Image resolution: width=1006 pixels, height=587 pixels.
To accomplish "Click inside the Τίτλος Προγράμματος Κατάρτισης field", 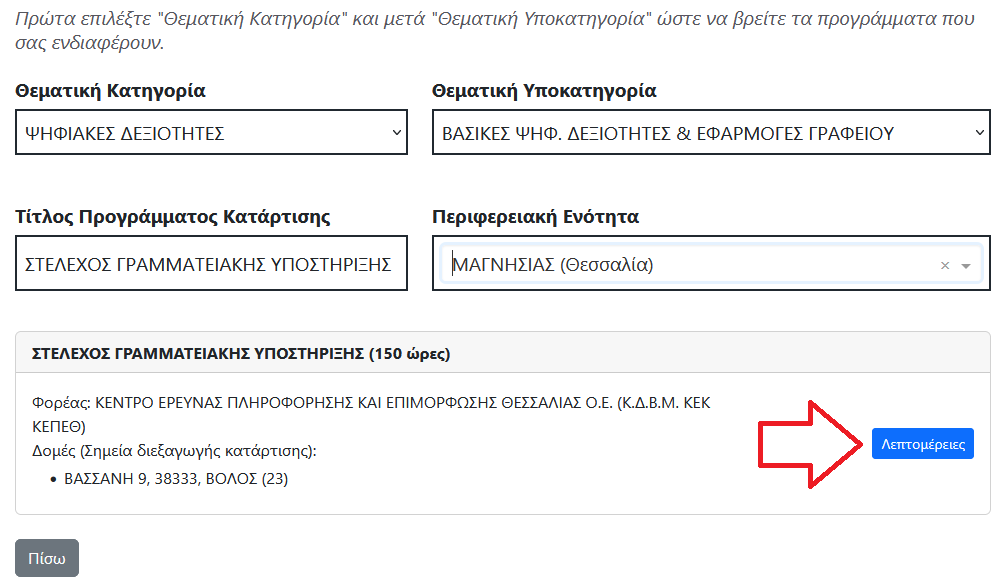I will point(210,262).
